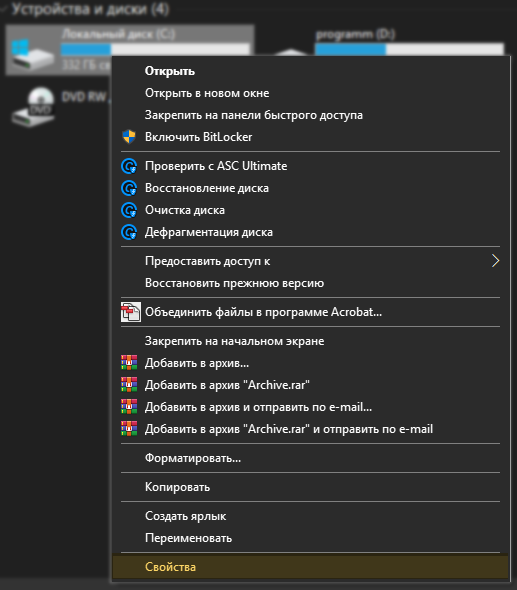517x590 pixels.
Task: Click WinRAR icon beside Добавить в архив "Archive.rar"
Action: 129,385
